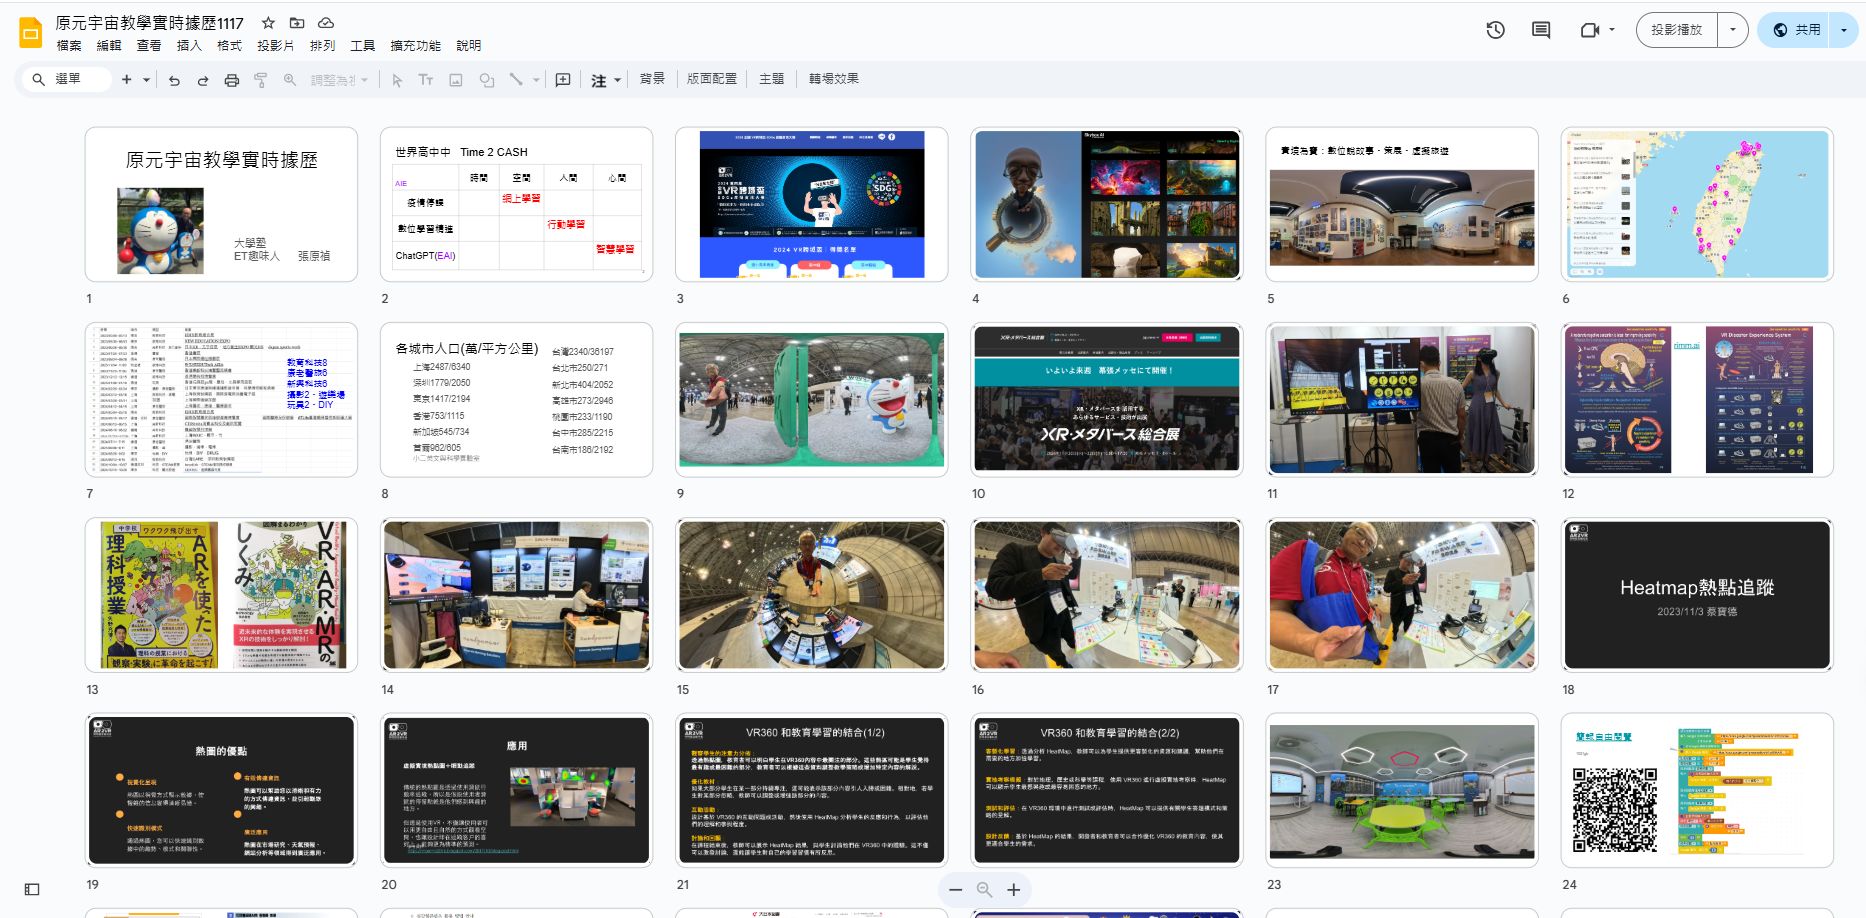Expand 投影播放 options arrow

(x=1733, y=30)
